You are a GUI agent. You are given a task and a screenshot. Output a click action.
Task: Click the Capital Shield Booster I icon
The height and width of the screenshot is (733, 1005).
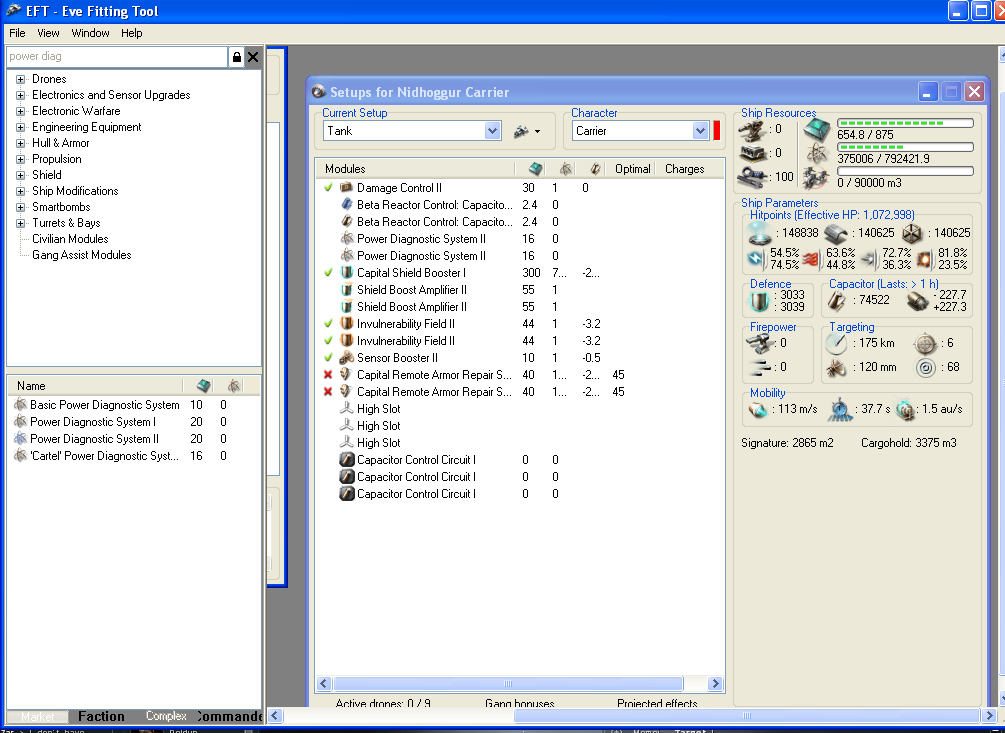pyautogui.click(x=346, y=273)
